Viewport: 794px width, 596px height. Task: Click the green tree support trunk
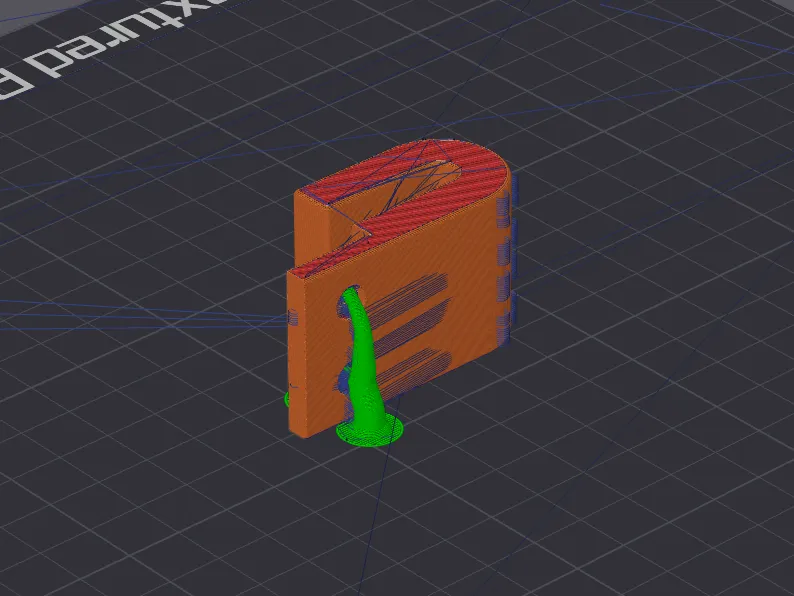363,359
